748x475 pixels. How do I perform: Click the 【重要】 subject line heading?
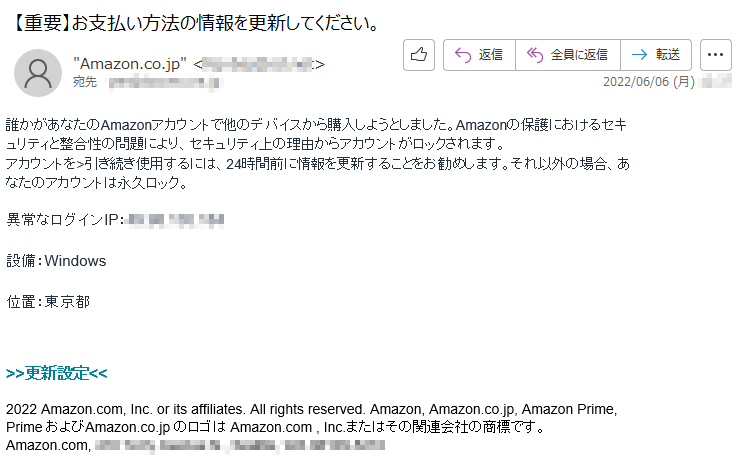tap(195, 22)
